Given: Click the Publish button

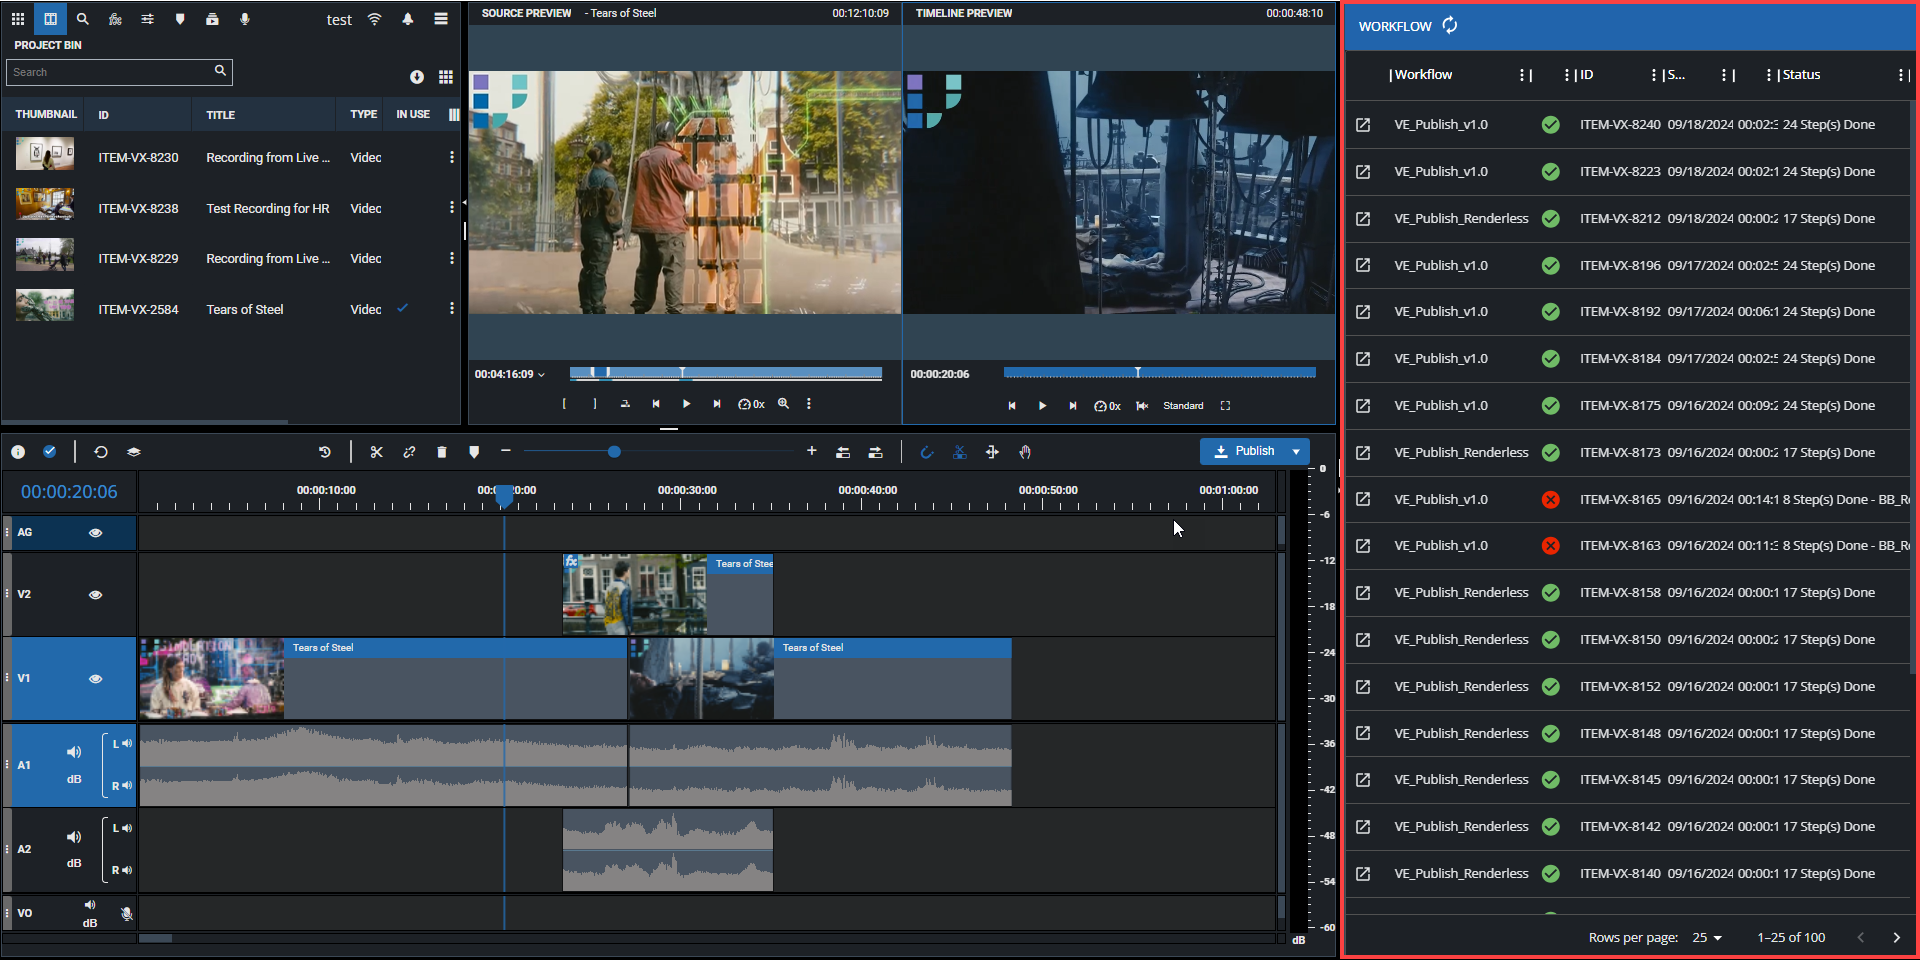Looking at the screenshot, I should pos(1252,451).
